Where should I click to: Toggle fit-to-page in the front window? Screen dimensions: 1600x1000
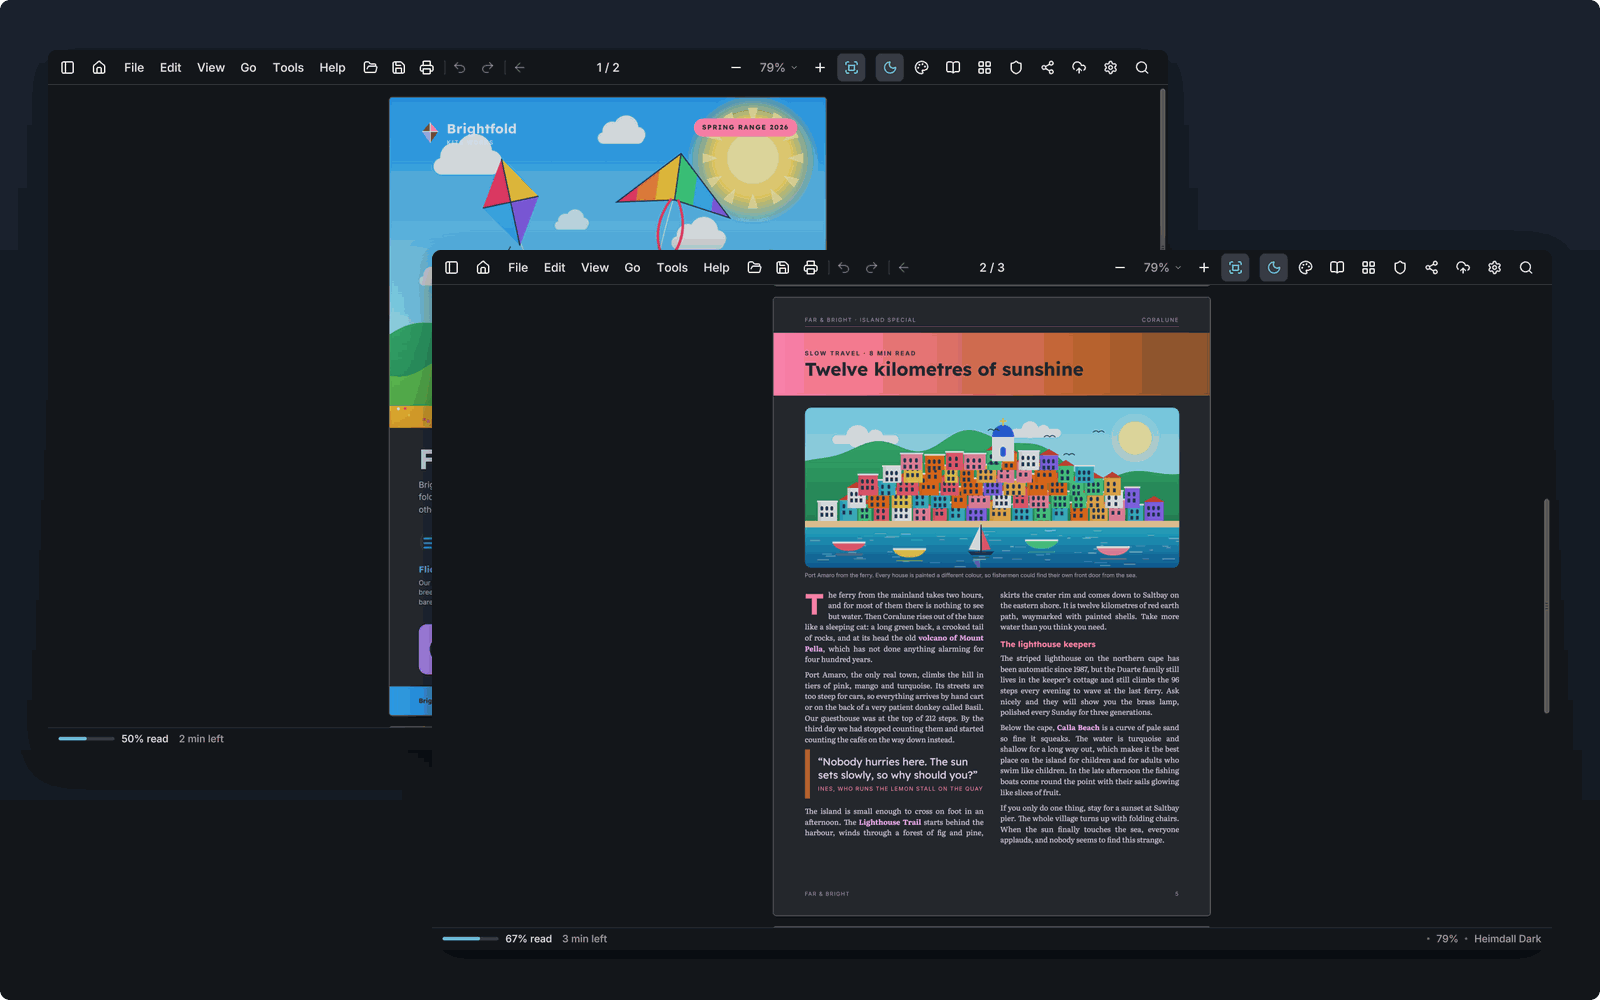(x=1236, y=268)
